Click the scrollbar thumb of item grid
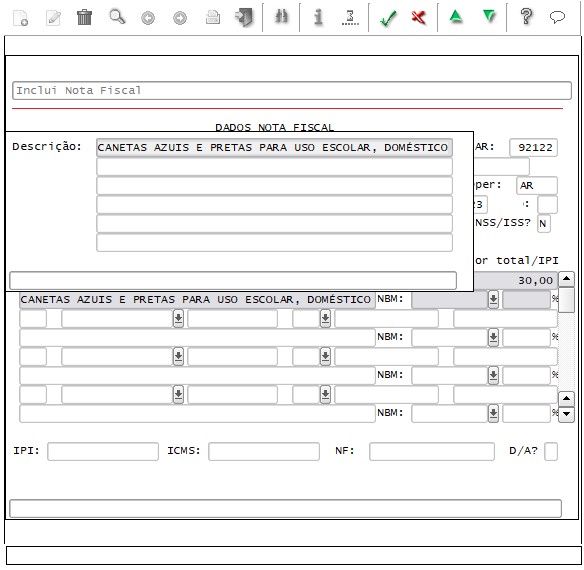584x570 pixels. tap(566, 300)
